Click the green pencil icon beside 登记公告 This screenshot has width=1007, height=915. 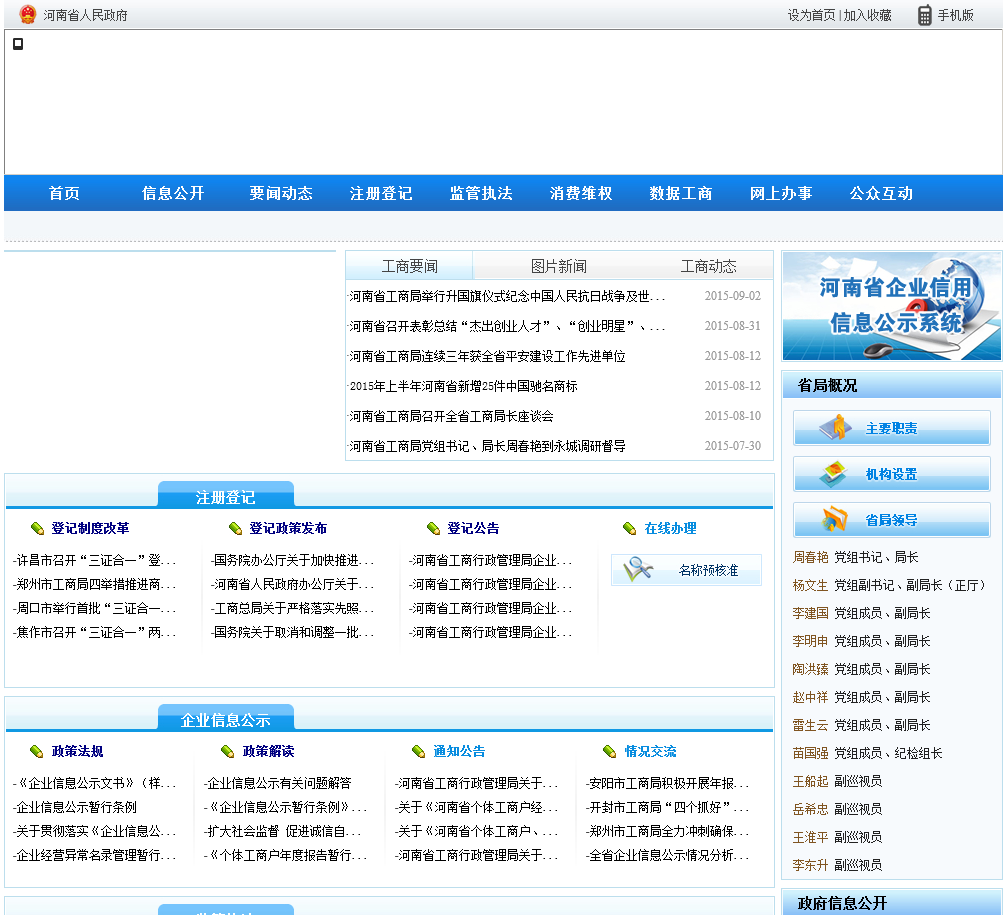[433, 528]
